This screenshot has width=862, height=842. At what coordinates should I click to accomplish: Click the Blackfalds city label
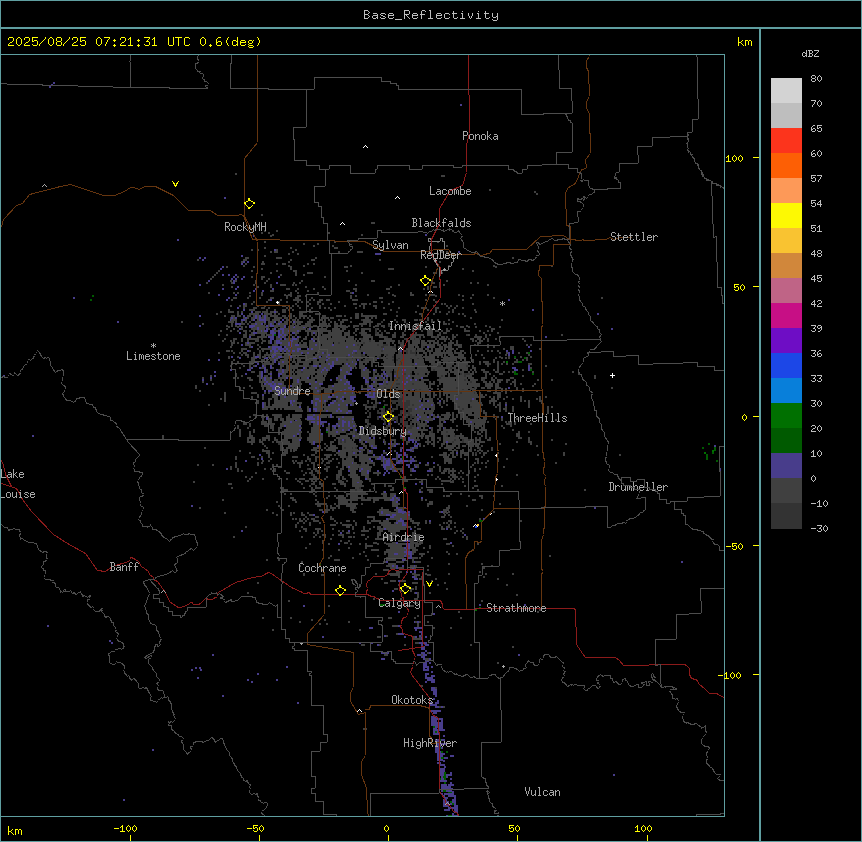441,223
